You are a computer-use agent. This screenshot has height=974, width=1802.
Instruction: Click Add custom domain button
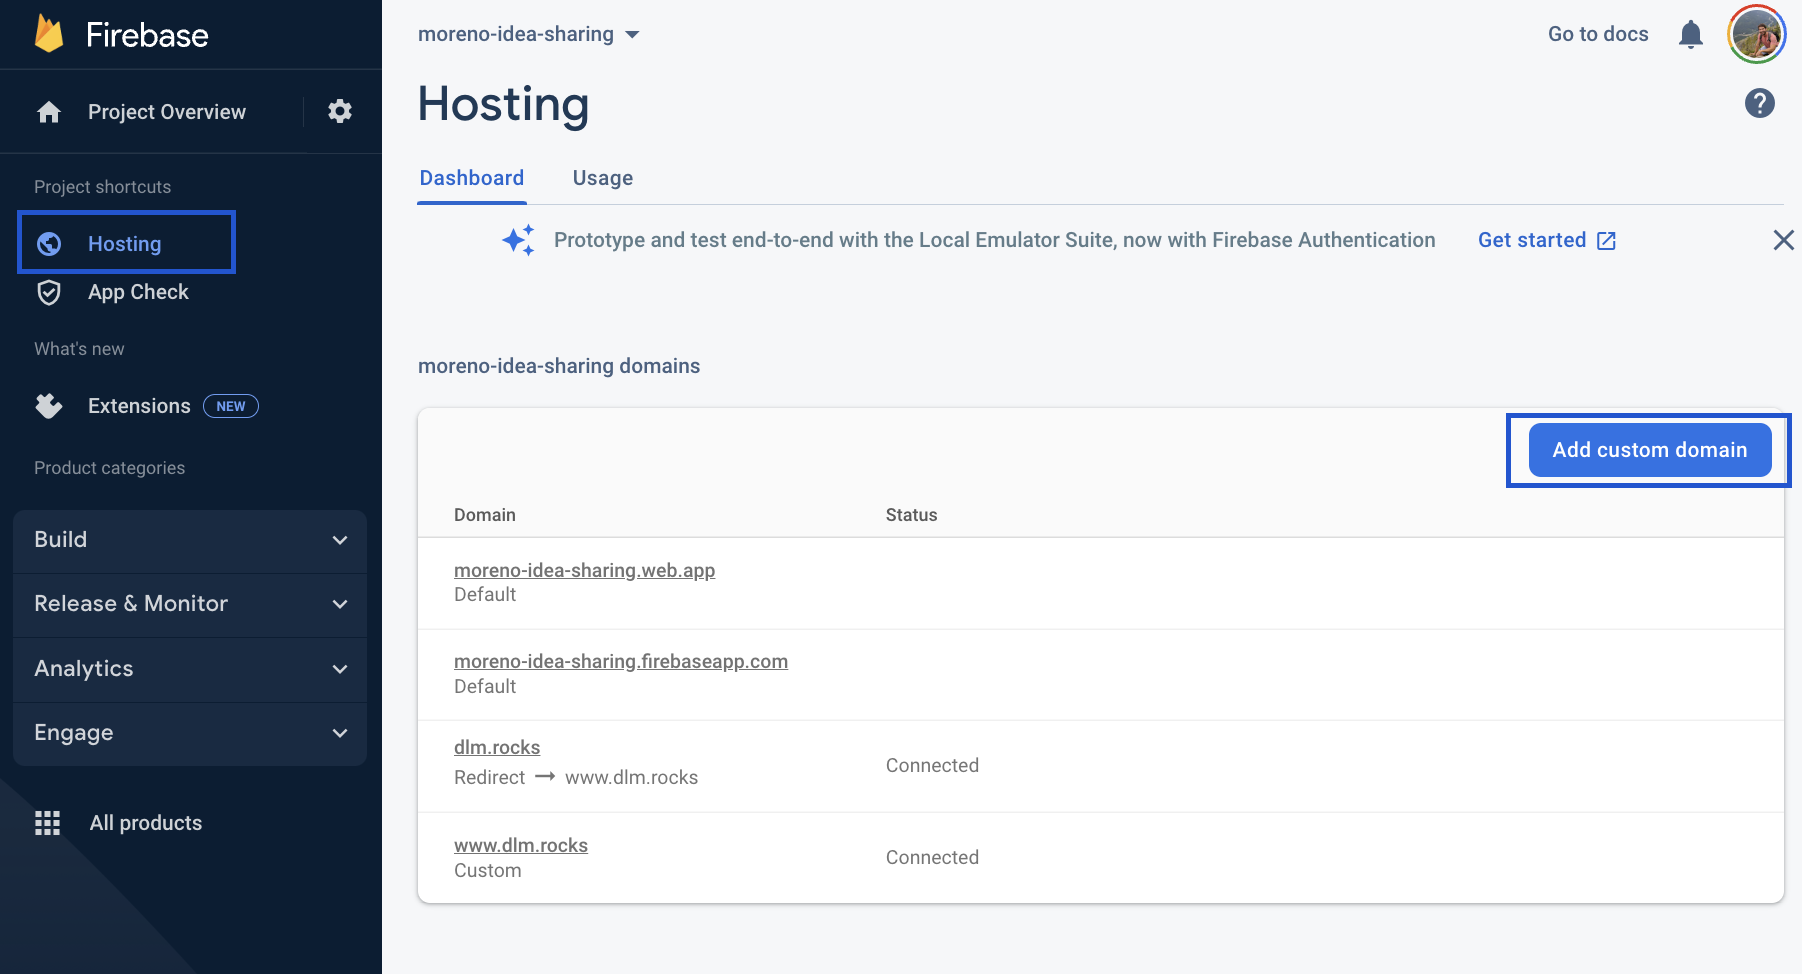click(x=1650, y=450)
